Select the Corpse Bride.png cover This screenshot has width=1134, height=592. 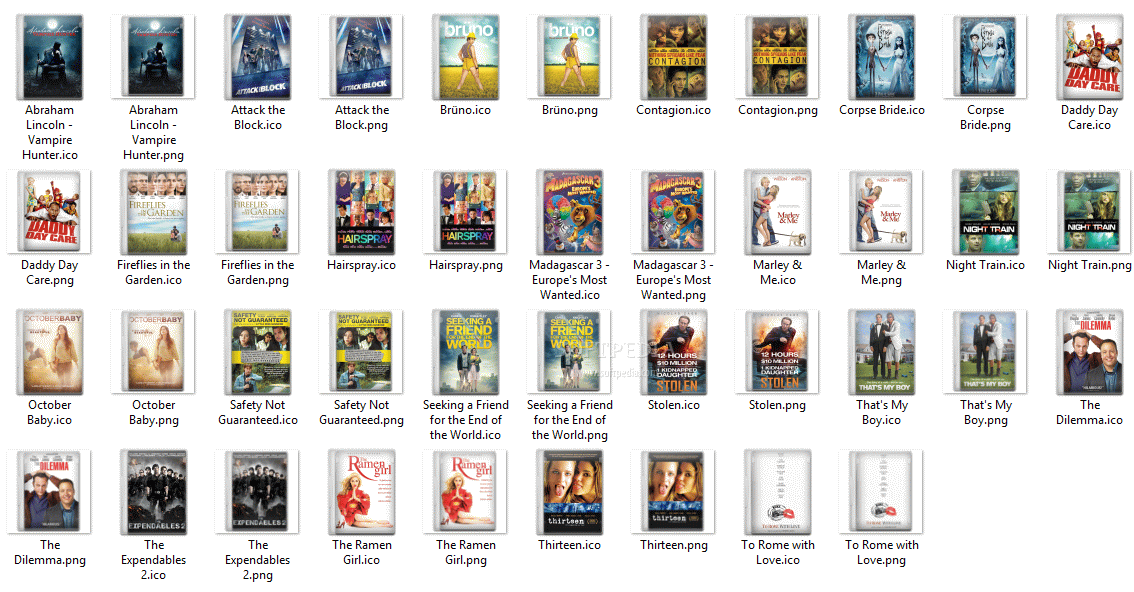point(986,57)
